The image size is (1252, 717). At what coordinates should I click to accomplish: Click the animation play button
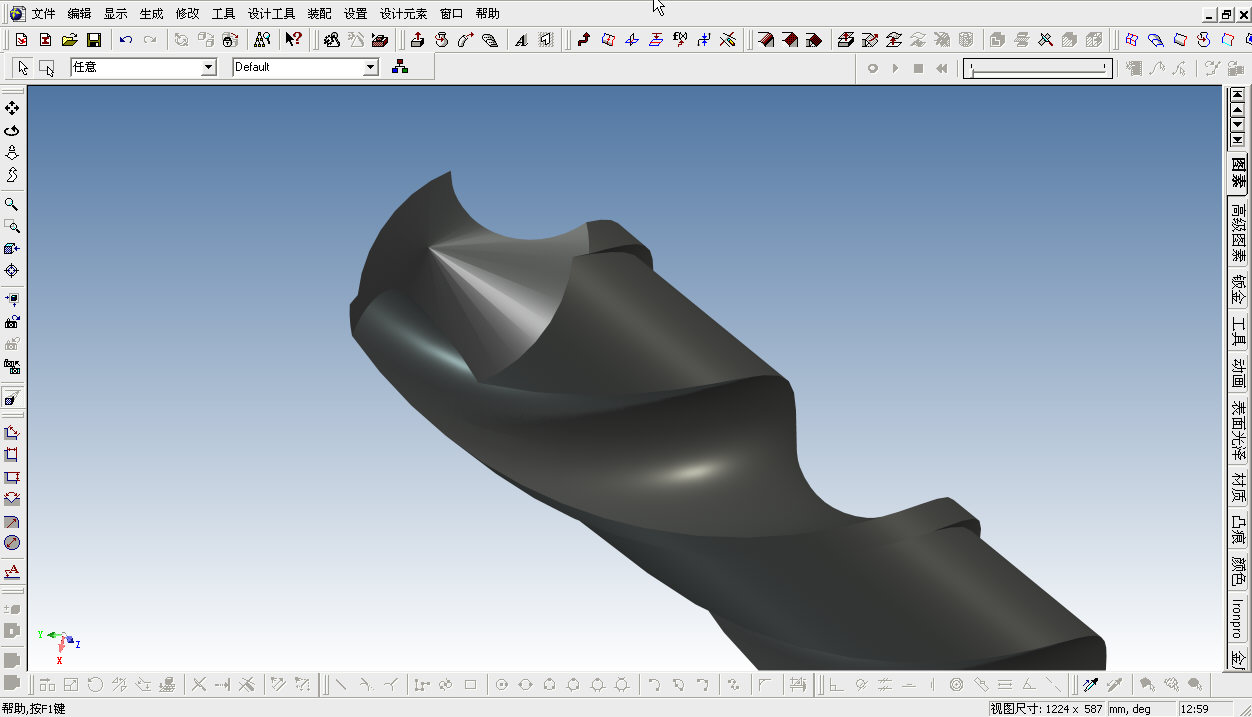coord(895,68)
